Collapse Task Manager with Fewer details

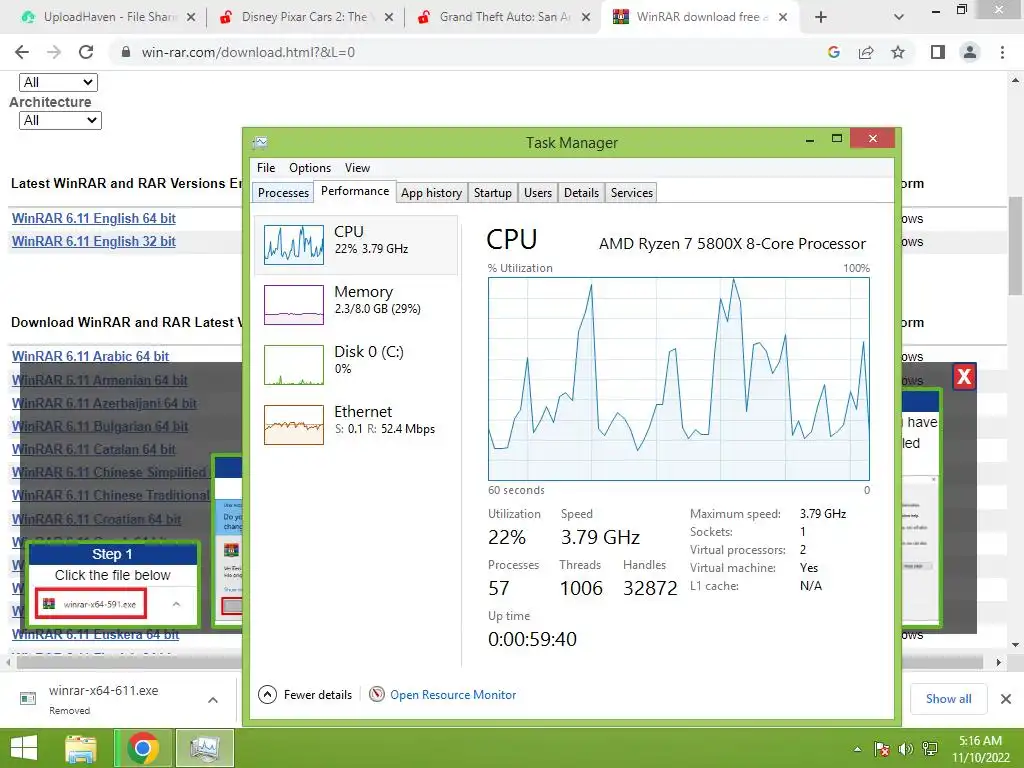pyautogui.click(x=305, y=695)
